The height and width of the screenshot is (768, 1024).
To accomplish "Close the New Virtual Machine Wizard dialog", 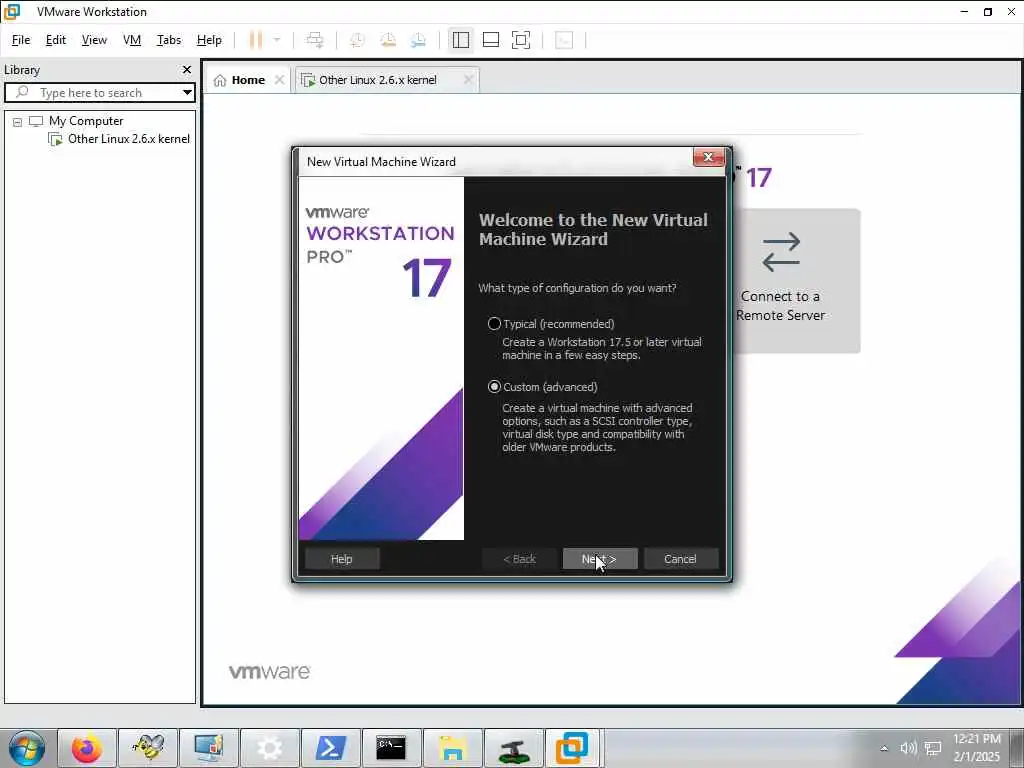I will click(x=709, y=157).
